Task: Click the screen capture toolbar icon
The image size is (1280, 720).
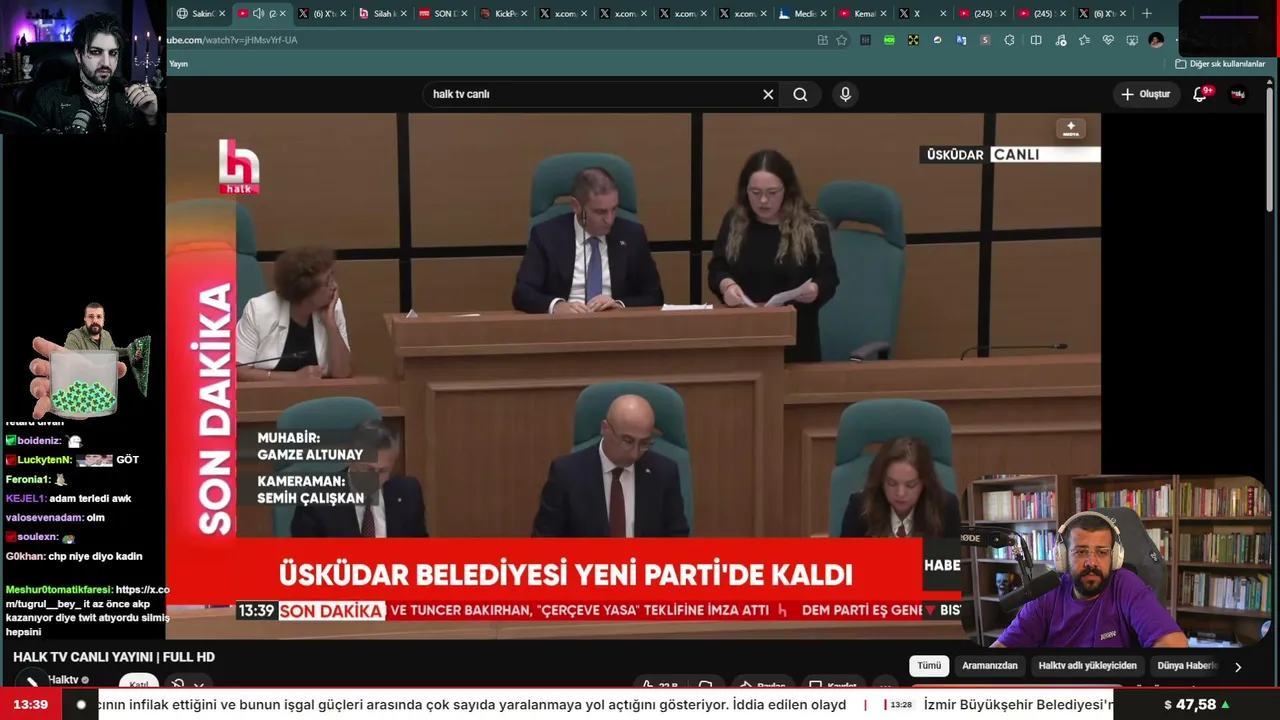Action: [x=1132, y=40]
